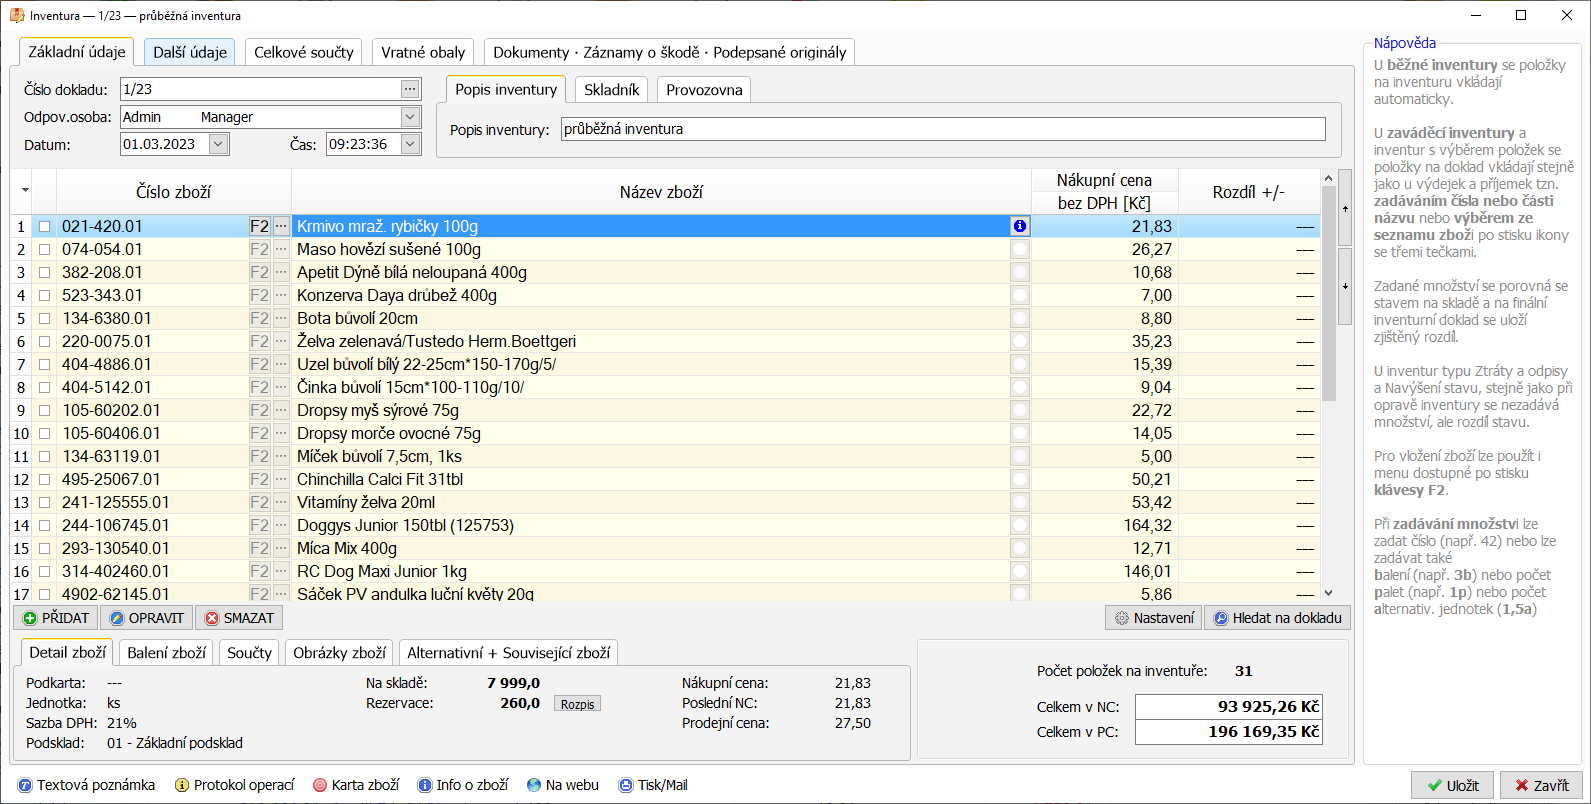This screenshot has width=1591, height=804.
Task: Select the Provozovna tab
Action: [704, 89]
